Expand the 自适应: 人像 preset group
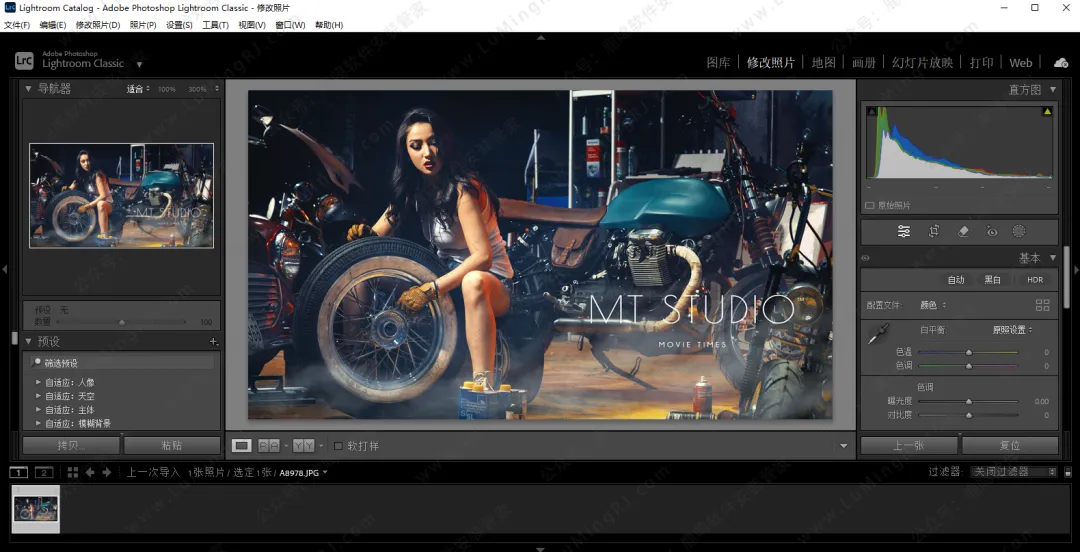 (x=39, y=382)
